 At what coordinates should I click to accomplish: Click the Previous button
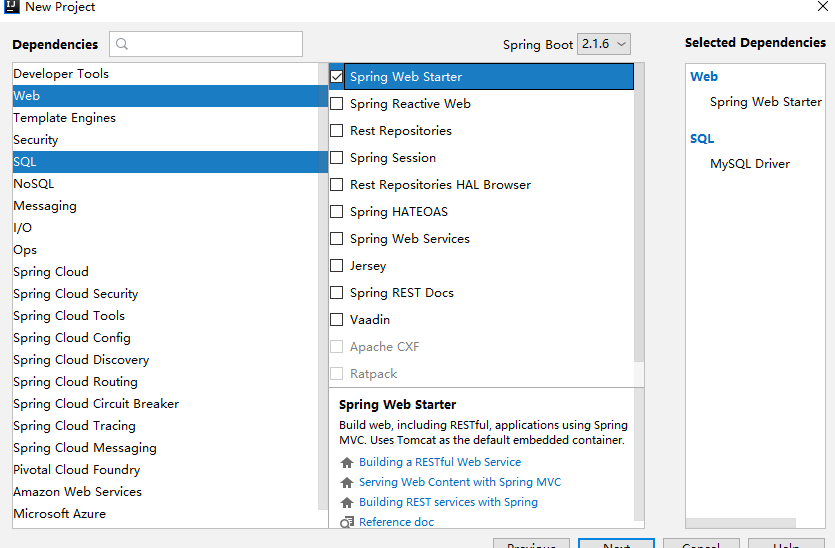pos(531,543)
